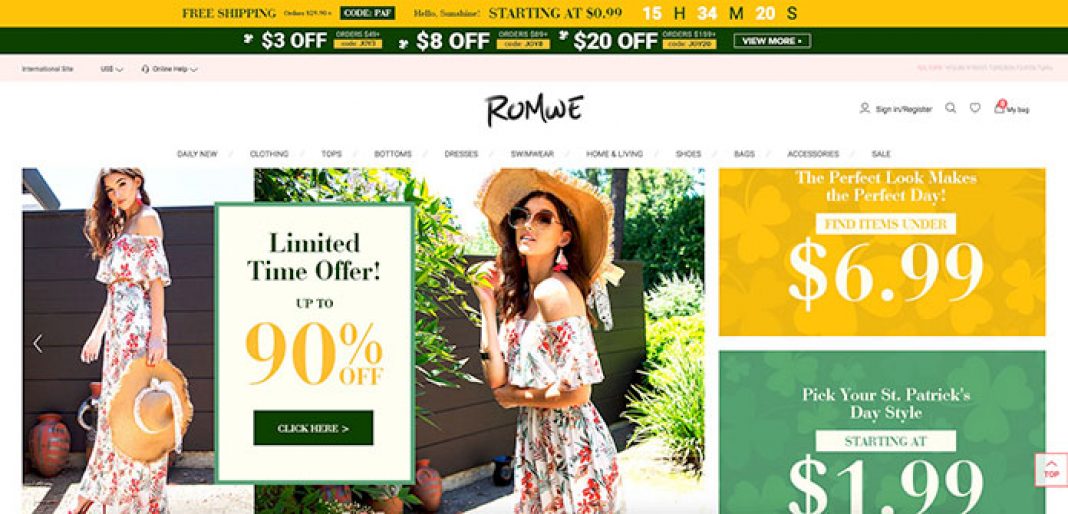This screenshot has height=514, width=1068.
Task: Open the search magnifier icon
Action: pos(950,108)
